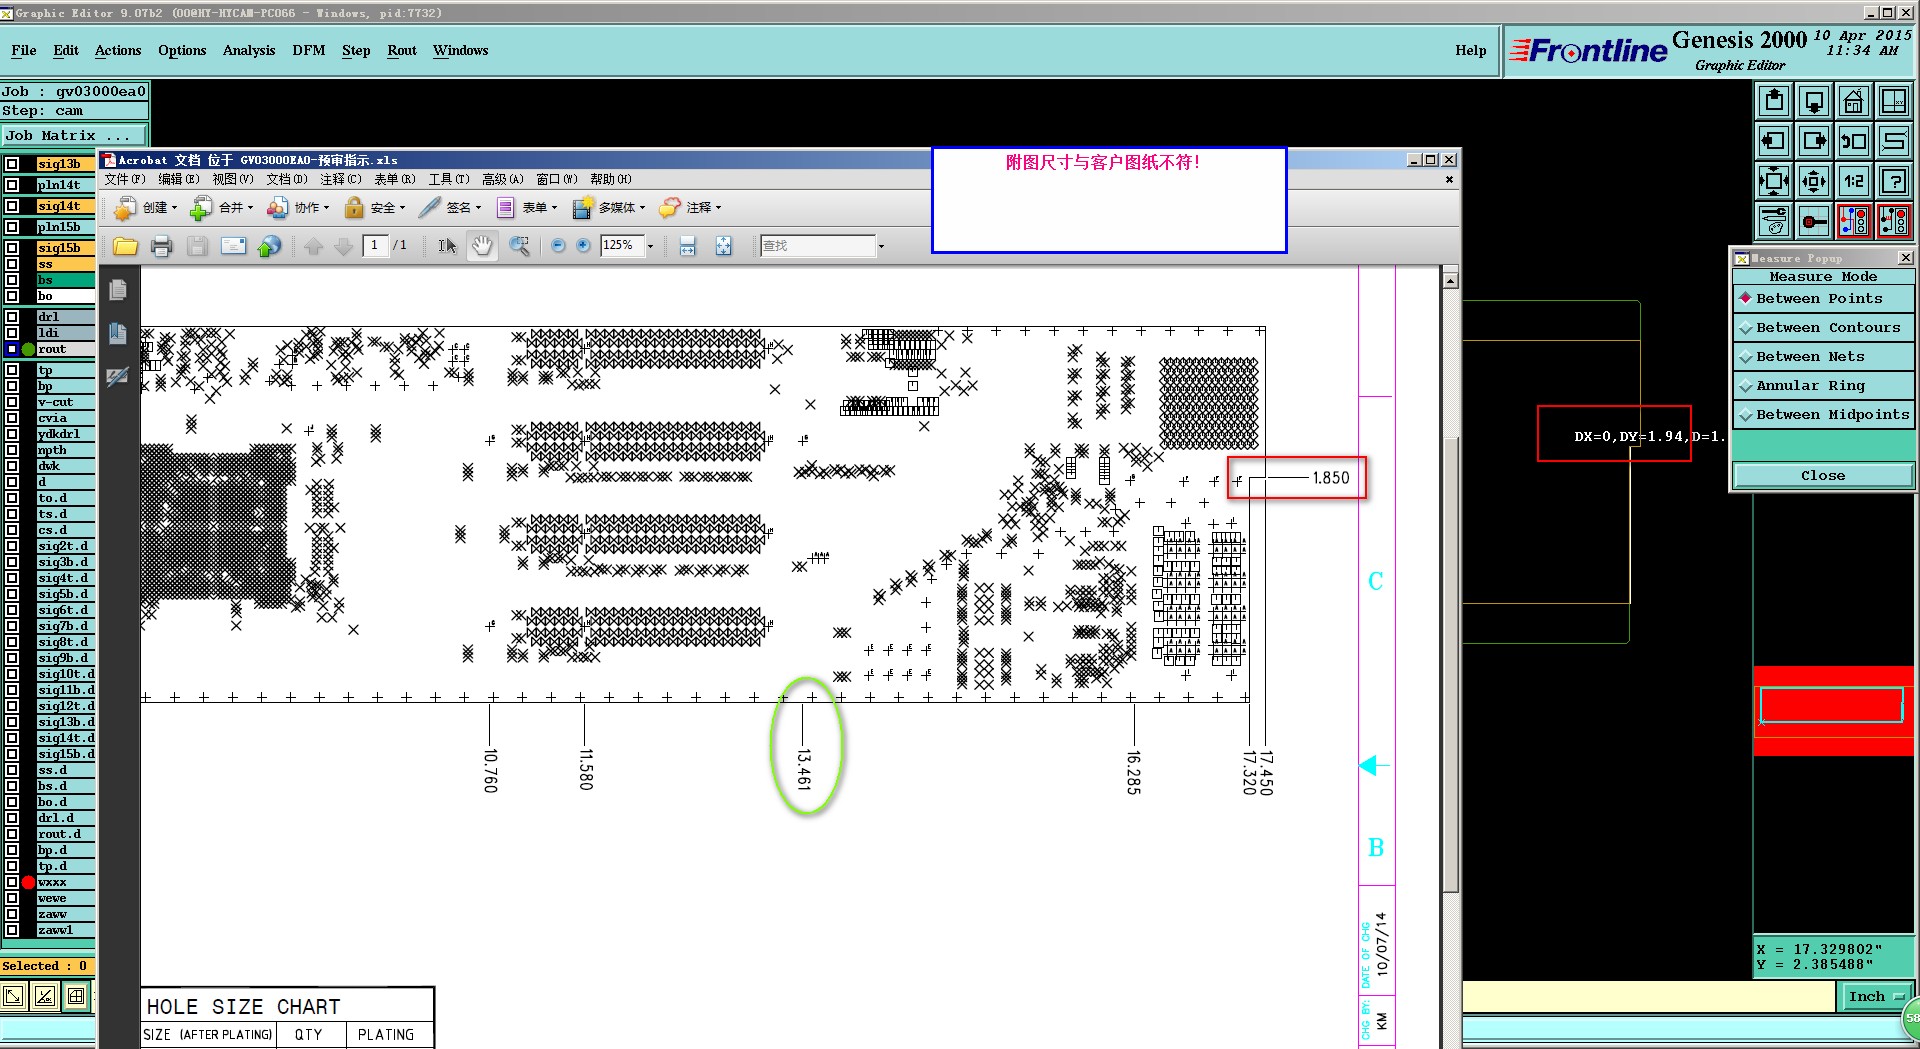This screenshot has height=1049, width=1920.
Task: Click the Acrobat open folder icon
Action: coord(125,246)
